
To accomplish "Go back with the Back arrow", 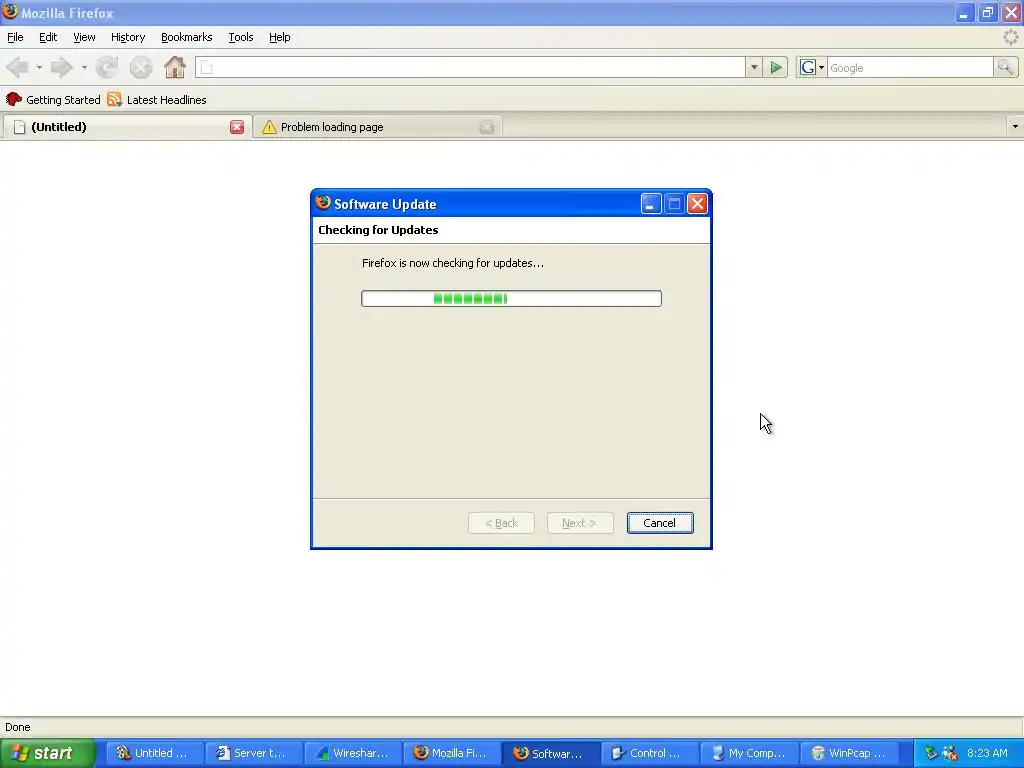I will (18, 67).
